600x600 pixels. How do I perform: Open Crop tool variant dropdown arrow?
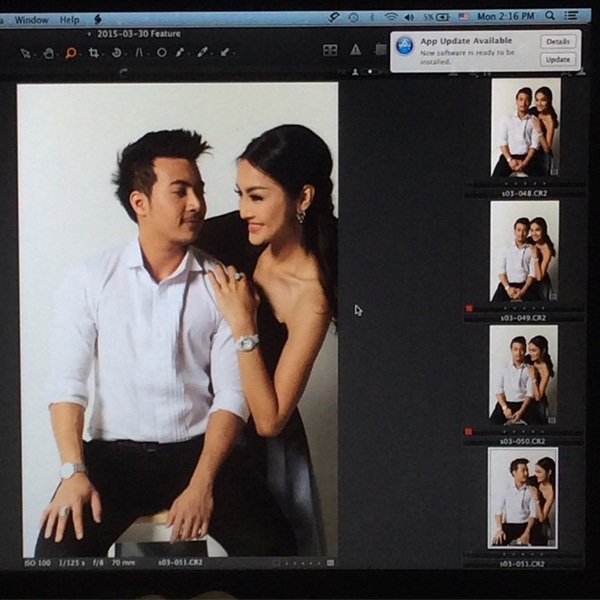pos(102,55)
